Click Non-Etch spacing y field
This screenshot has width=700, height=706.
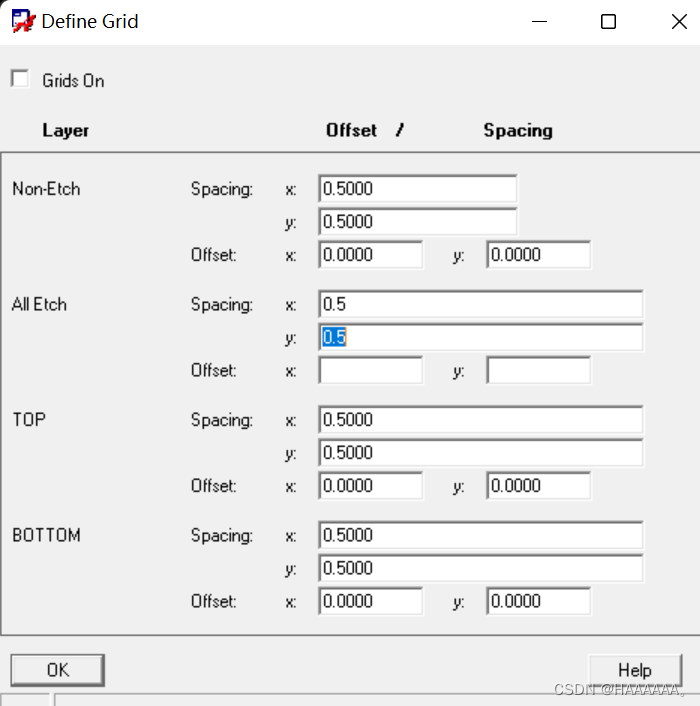pos(417,222)
